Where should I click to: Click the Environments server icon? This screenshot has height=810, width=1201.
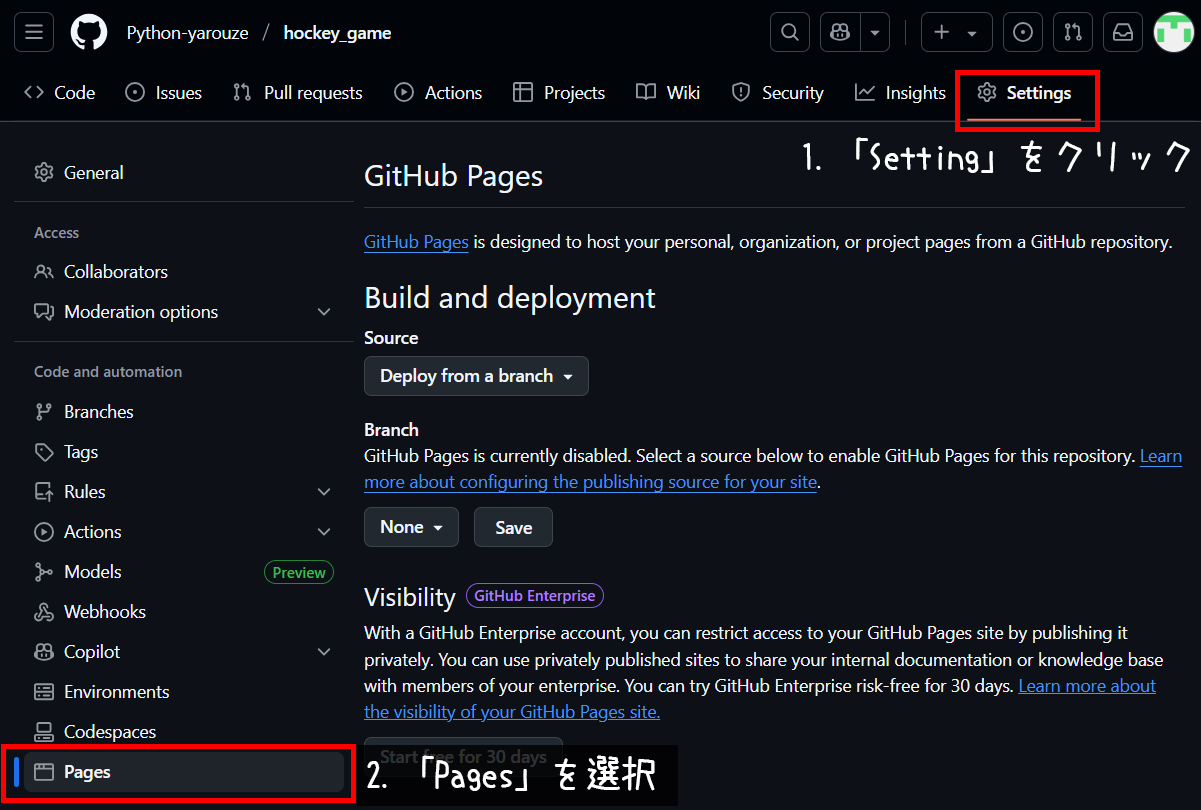tap(44, 692)
